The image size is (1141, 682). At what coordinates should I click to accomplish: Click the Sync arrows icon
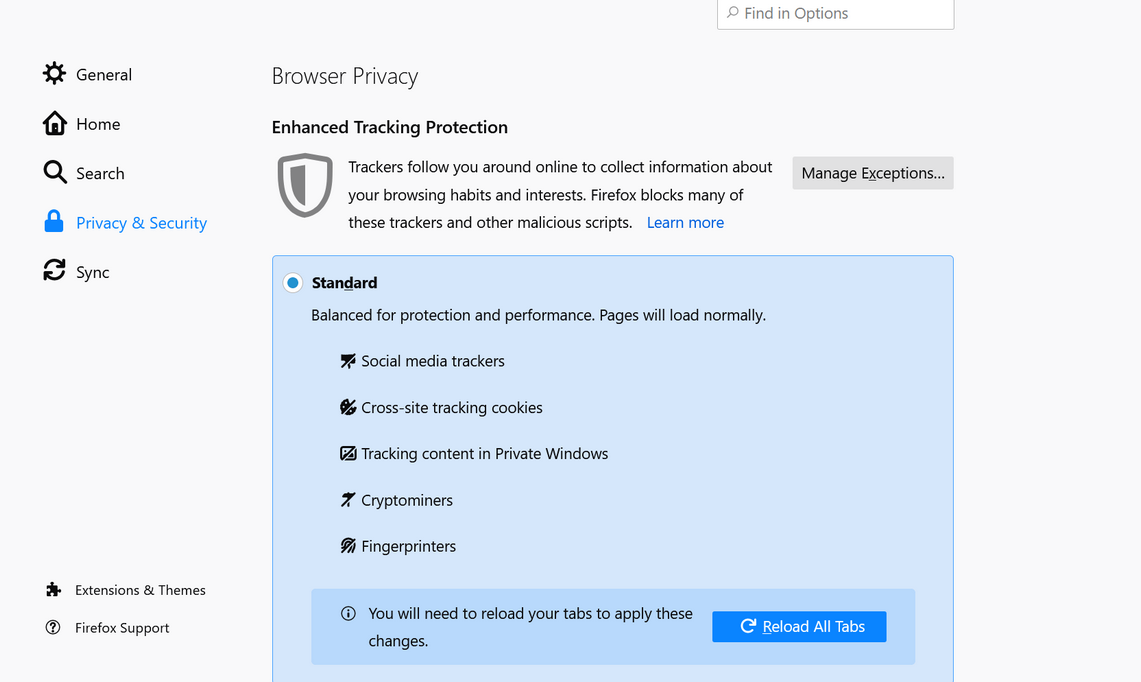pos(54,271)
